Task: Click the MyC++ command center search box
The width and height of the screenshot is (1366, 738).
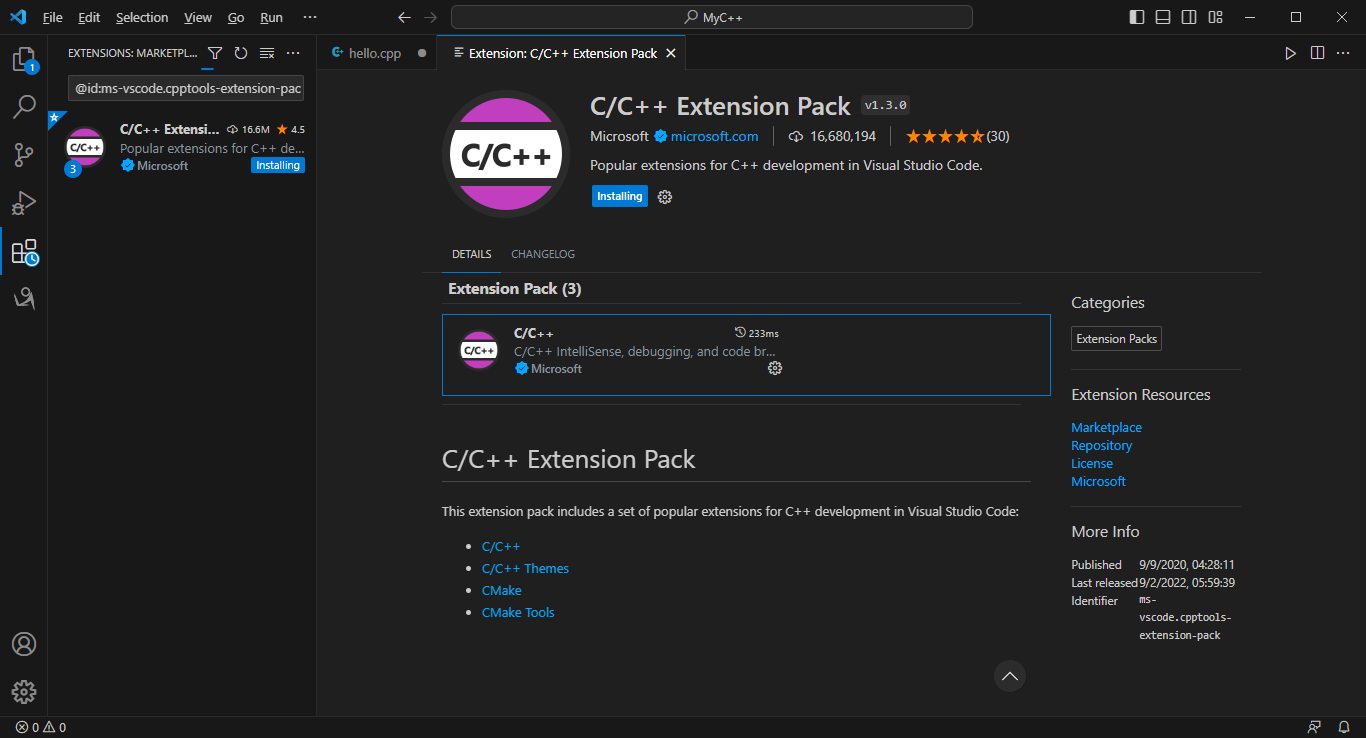Action: click(x=712, y=17)
